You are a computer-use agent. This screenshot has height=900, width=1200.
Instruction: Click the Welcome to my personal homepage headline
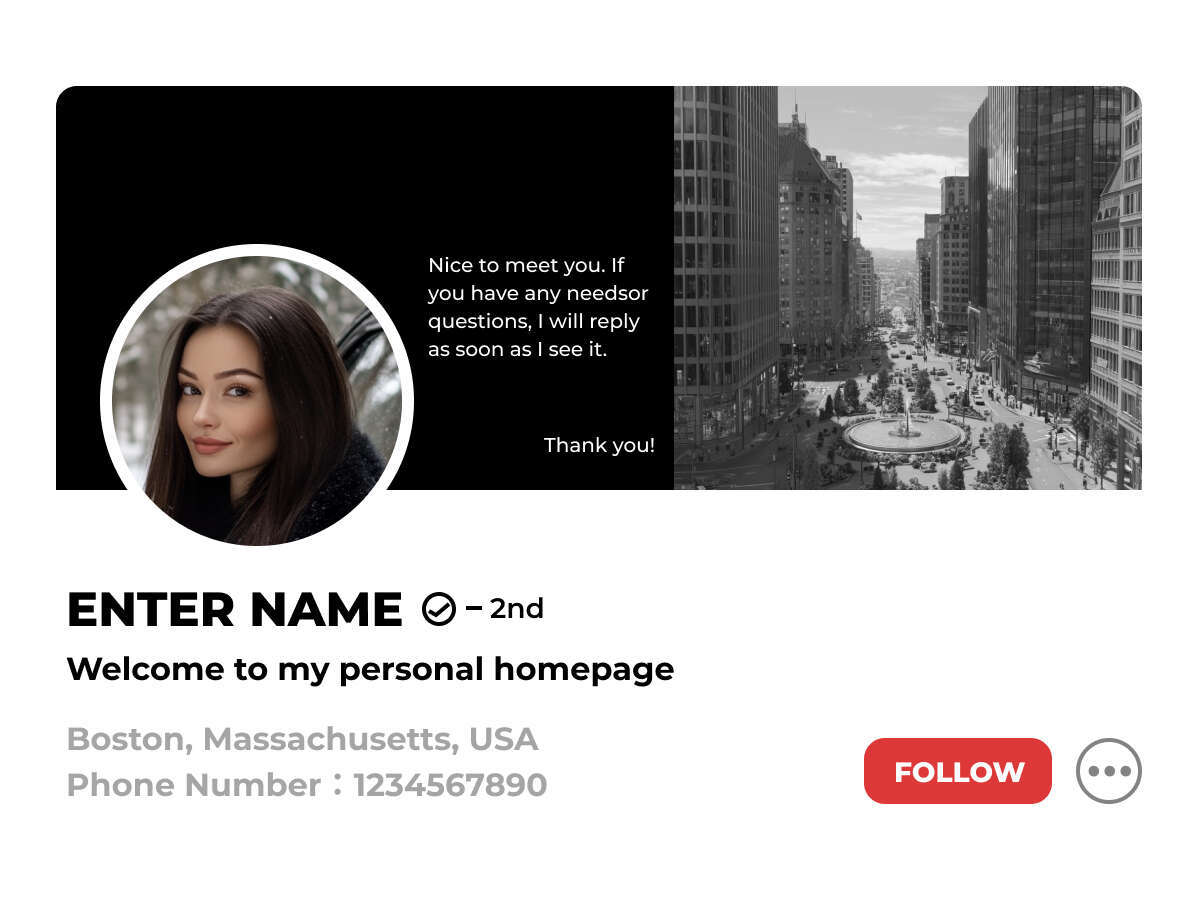click(x=370, y=669)
